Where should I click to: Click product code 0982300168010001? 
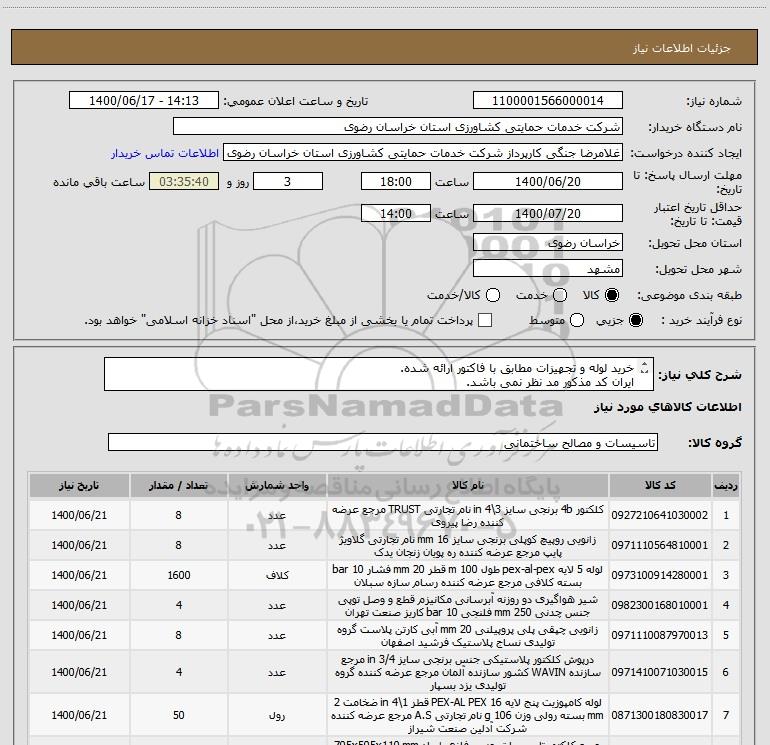[660, 605]
